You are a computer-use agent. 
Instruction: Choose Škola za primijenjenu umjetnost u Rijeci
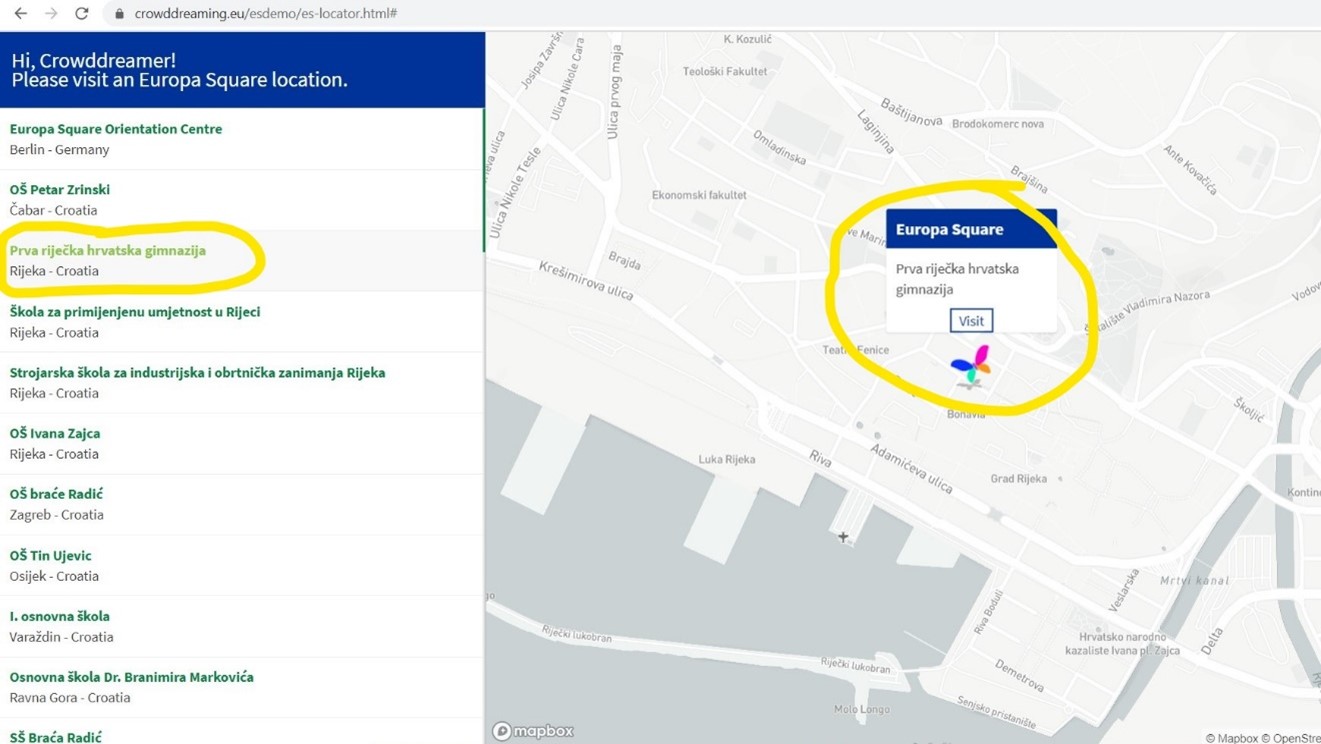pyautogui.click(x=135, y=312)
